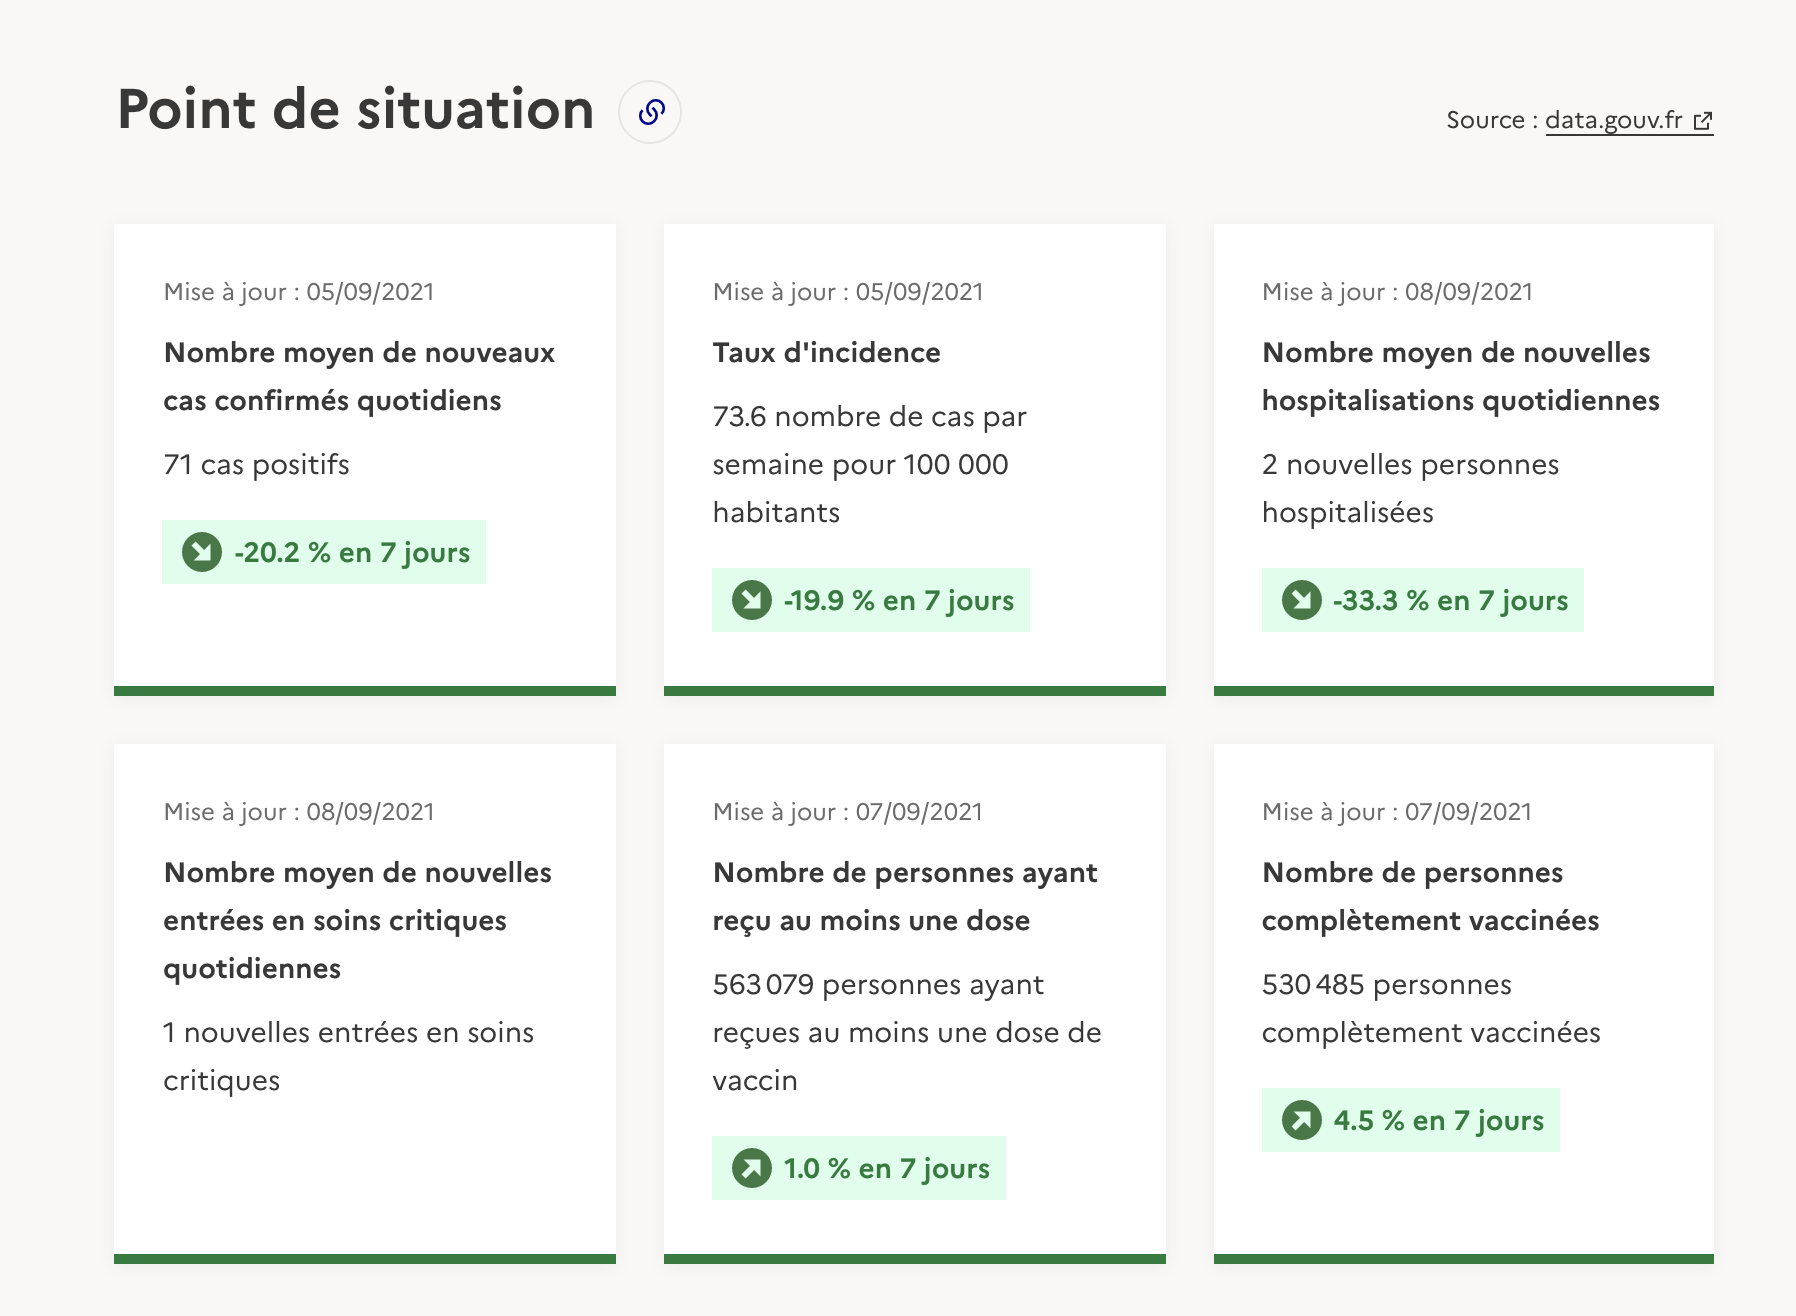This screenshot has width=1796, height=1316.
Task: Click the 4.5 % en 7 jours badge
Action: pyautogui.click(x=1411, y=1120)
